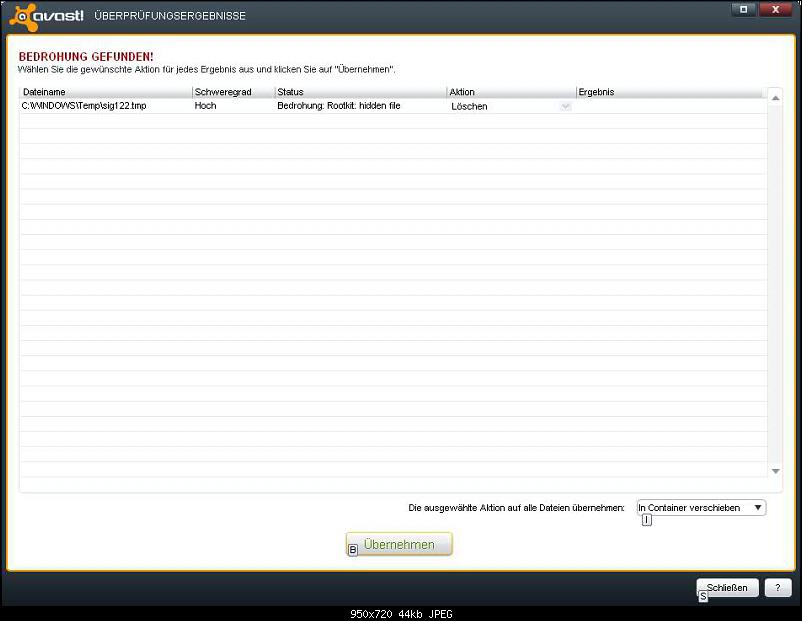Click the ÜBERPRÜFUNGSERGEBNISSE window title
802x621 pixels.
tap(169, 16)
